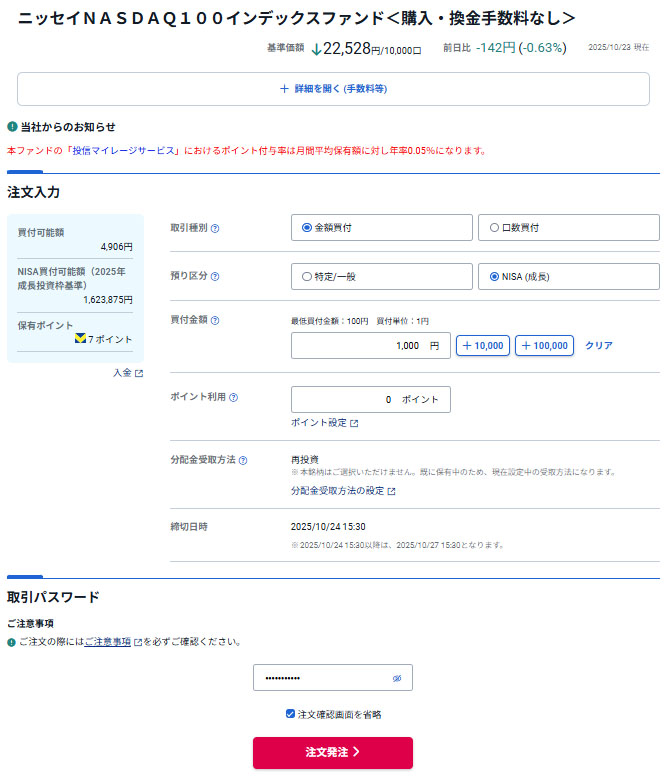Toggle password visibility eye icon
This screenshot has width=669, height=777.
397,678
